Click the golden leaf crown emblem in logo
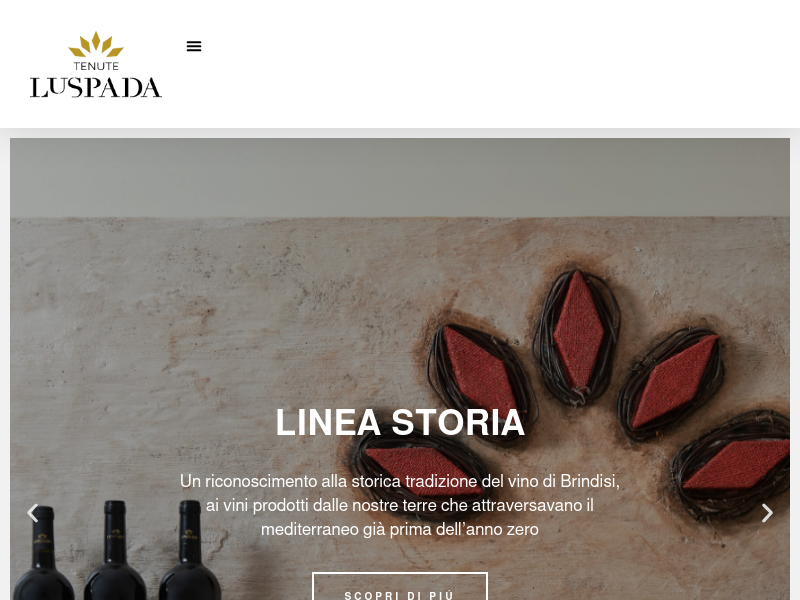The image size is (800, 600). [x=96, y=44]
